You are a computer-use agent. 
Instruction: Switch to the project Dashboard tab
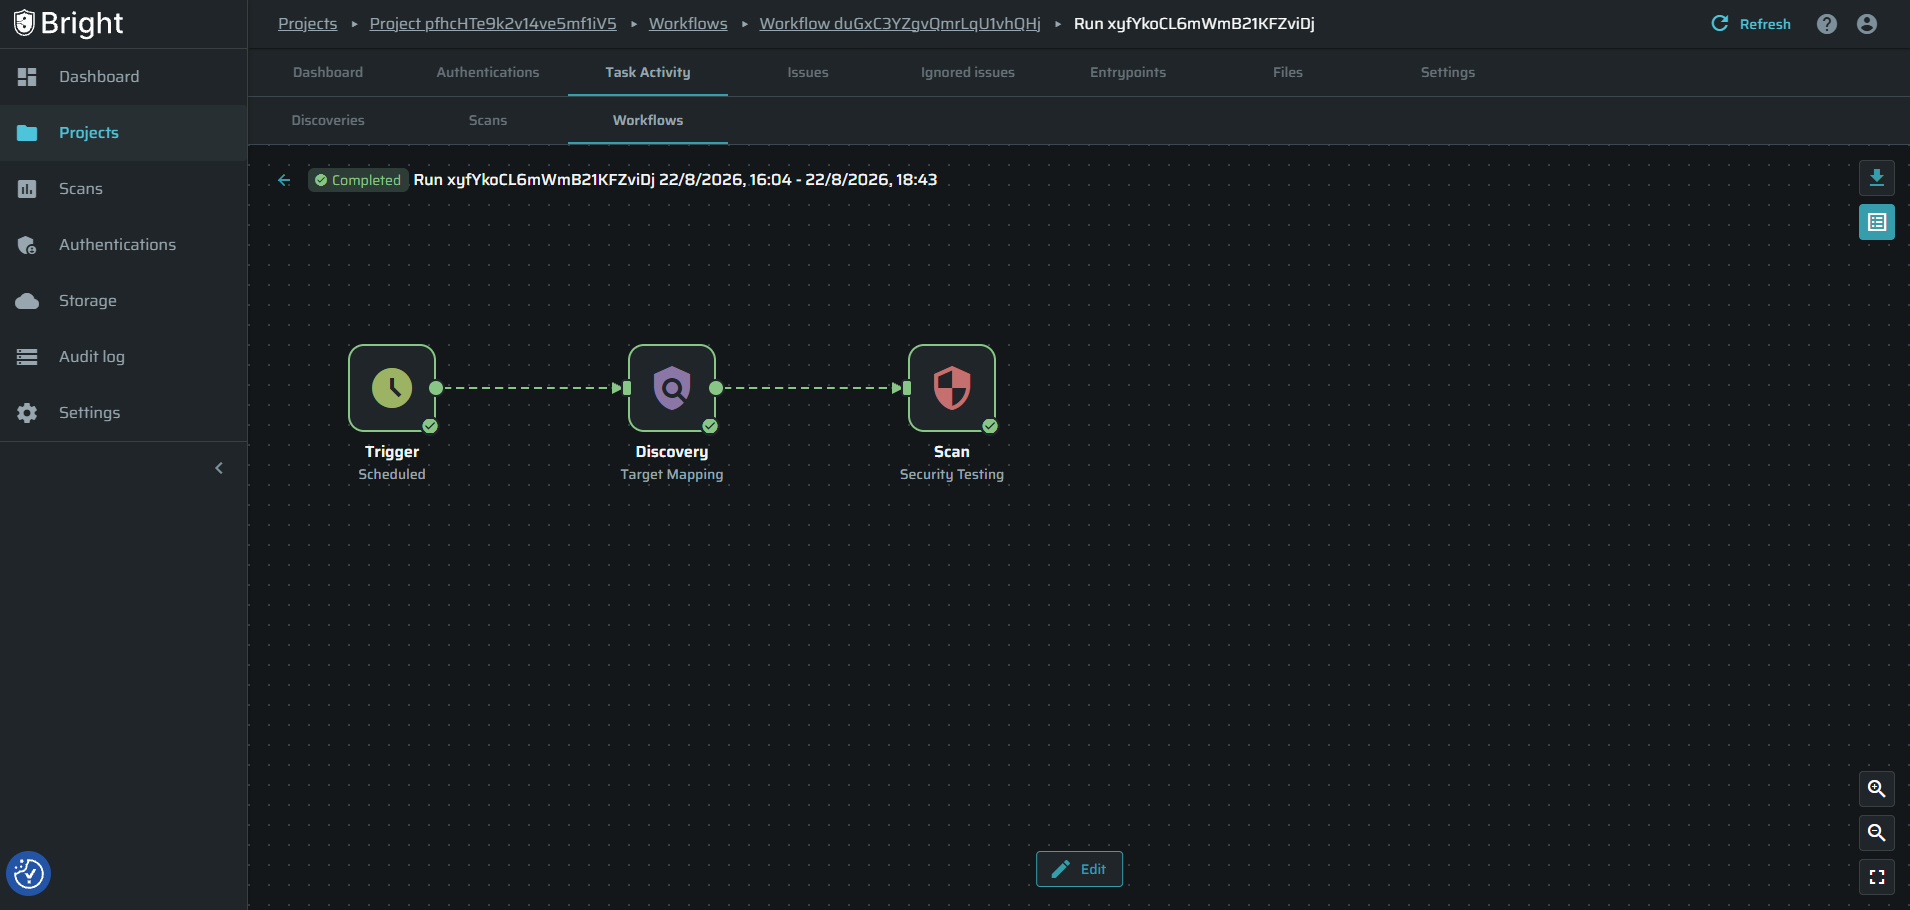328,73
